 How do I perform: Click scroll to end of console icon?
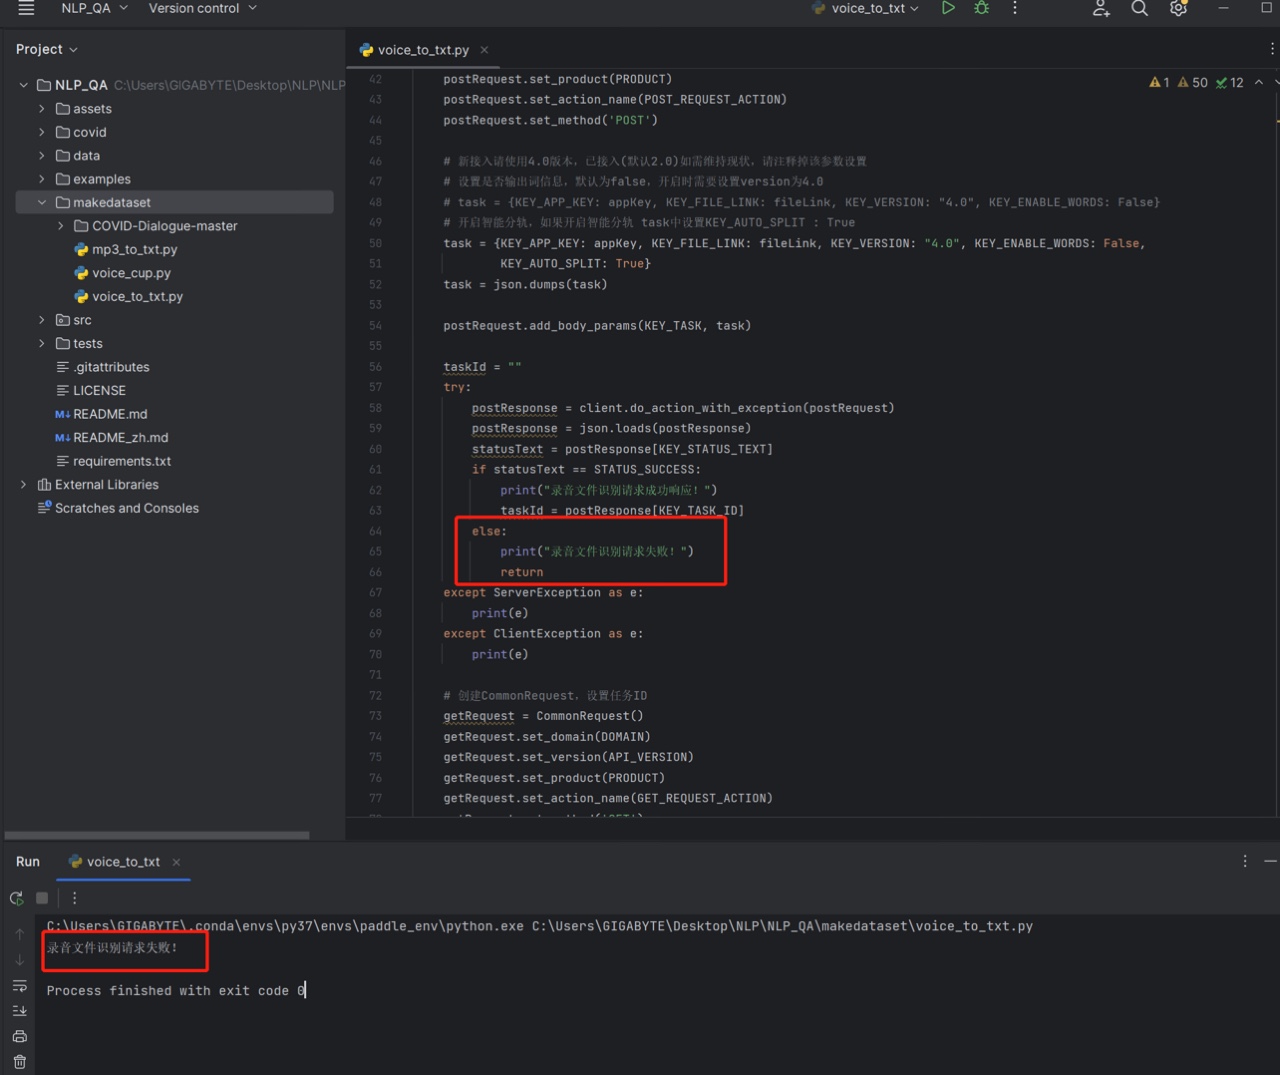(19, 1011)
